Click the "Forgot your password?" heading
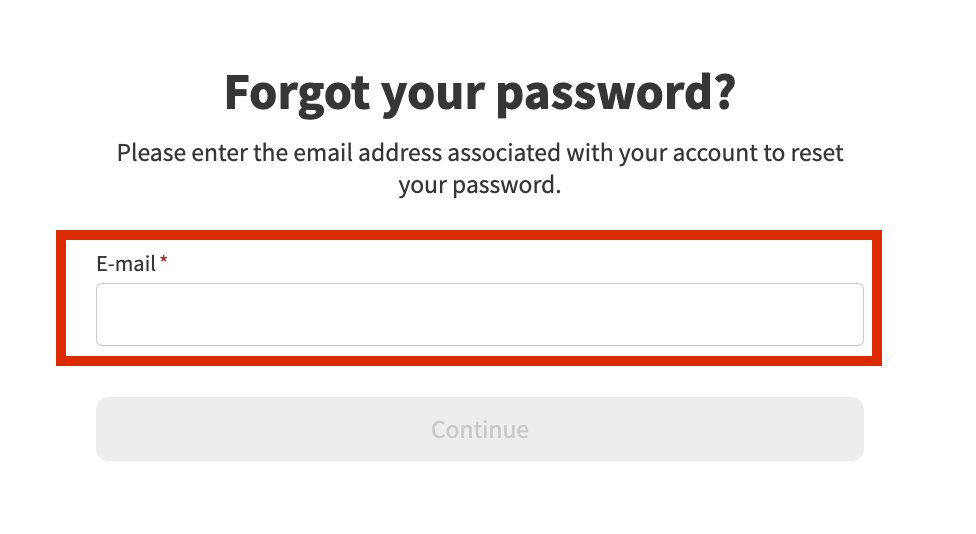976x534 pixels. 479,92
